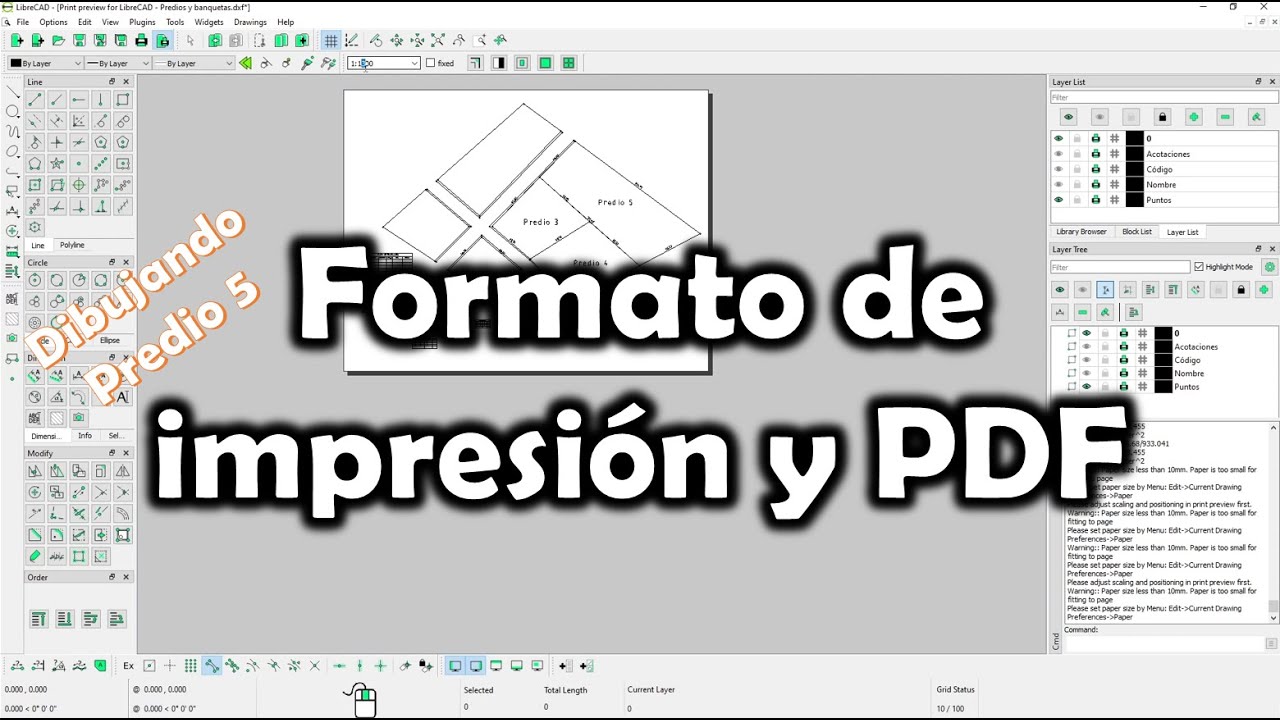This screenshot has width=1280, height=720.
Task: Click the Center to page icon
Action: [x=522, y=63]
